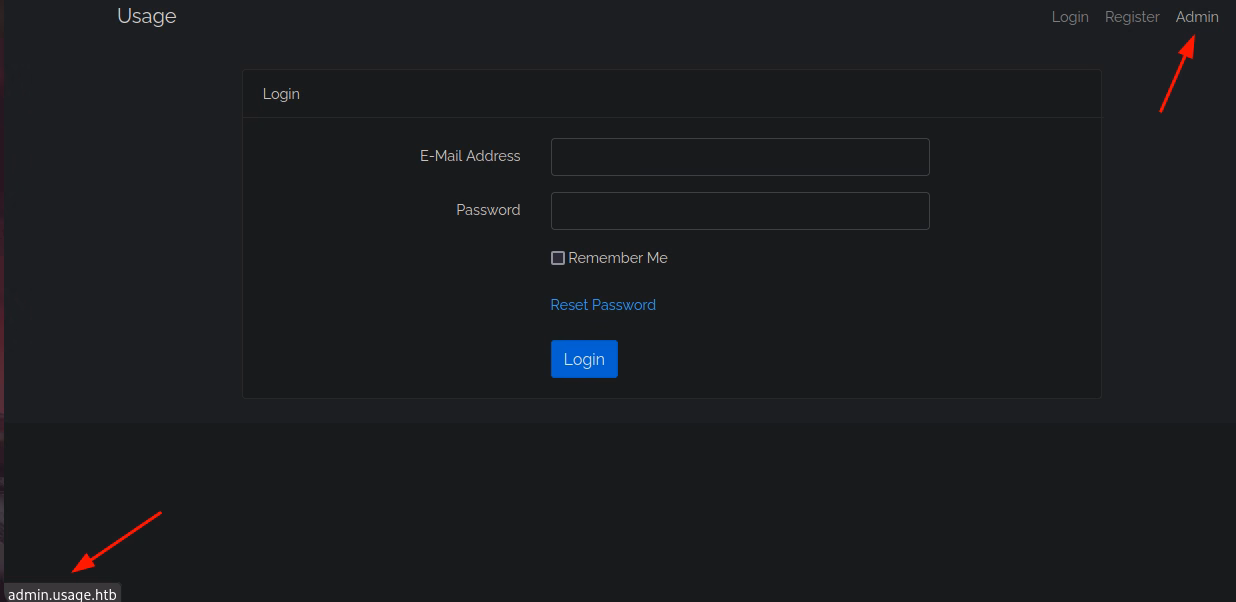The width and height of the screenshot is (1236, 602).
Task: Go to Login in navbar
Action: (x=1070, y=17)
